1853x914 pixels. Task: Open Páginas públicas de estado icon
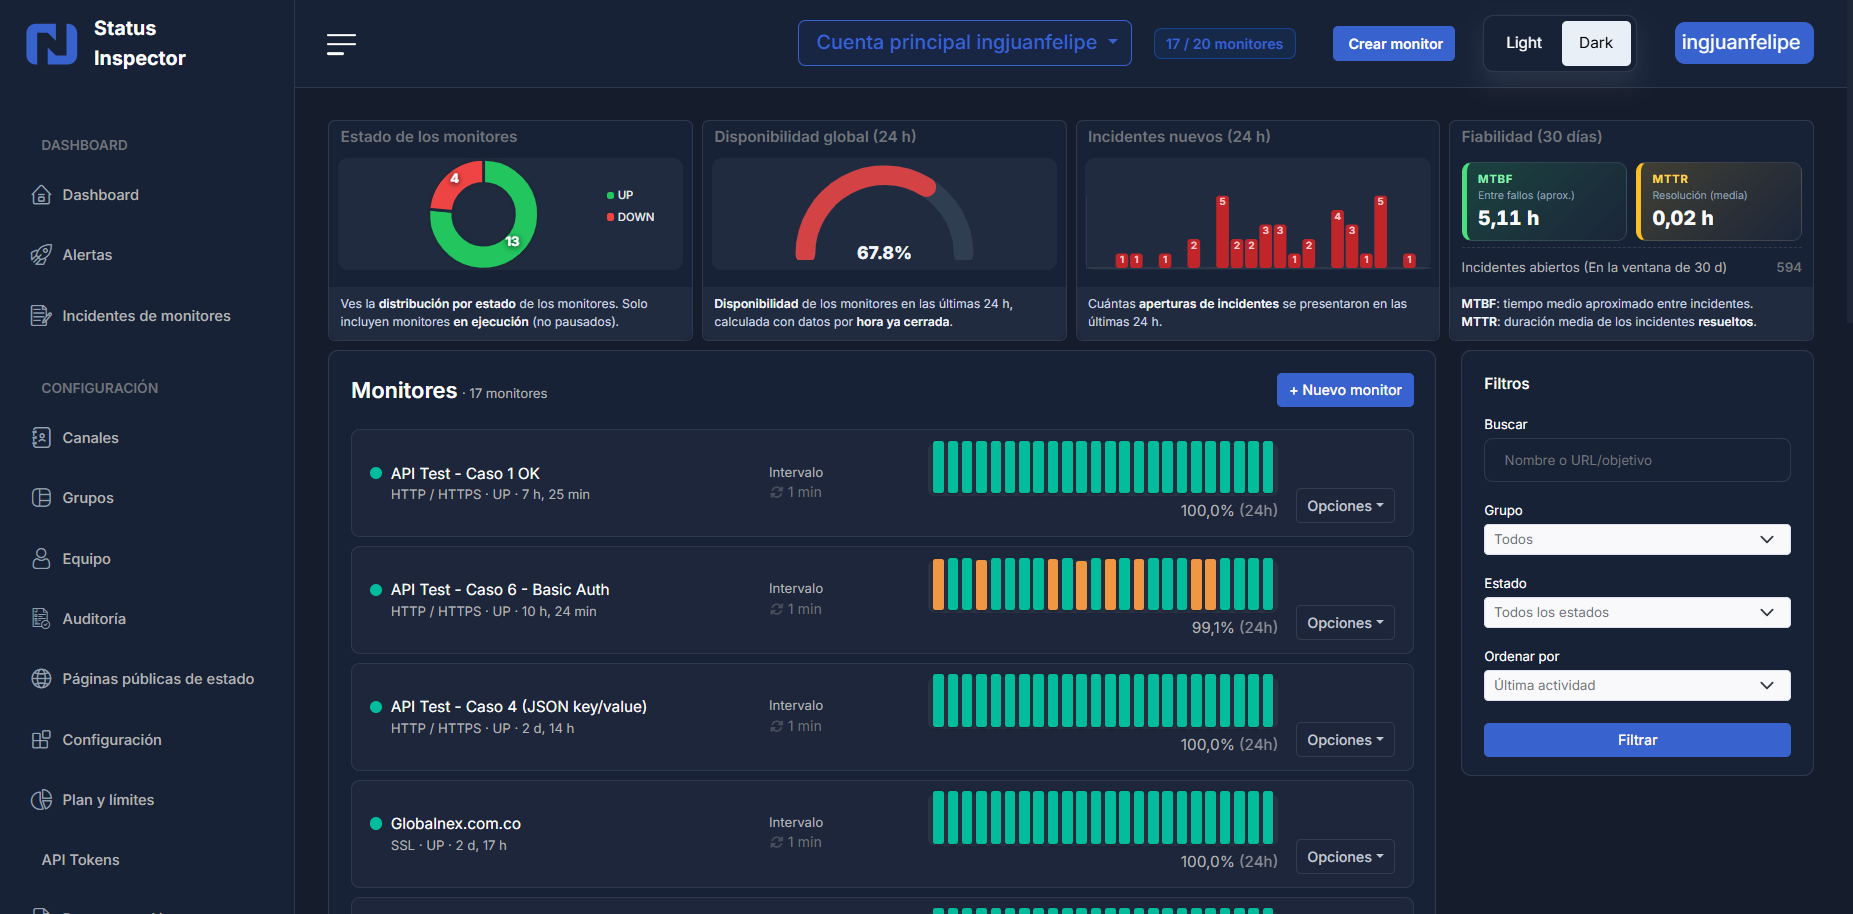(x=41, y=678)
